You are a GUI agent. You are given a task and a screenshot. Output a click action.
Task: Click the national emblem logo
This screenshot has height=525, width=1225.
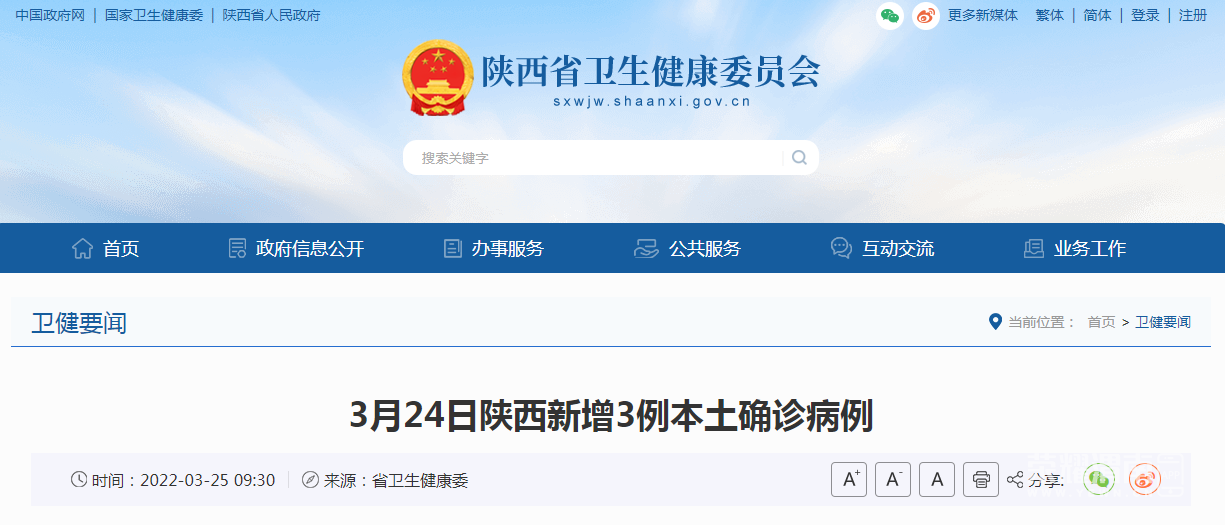(438, 78)
